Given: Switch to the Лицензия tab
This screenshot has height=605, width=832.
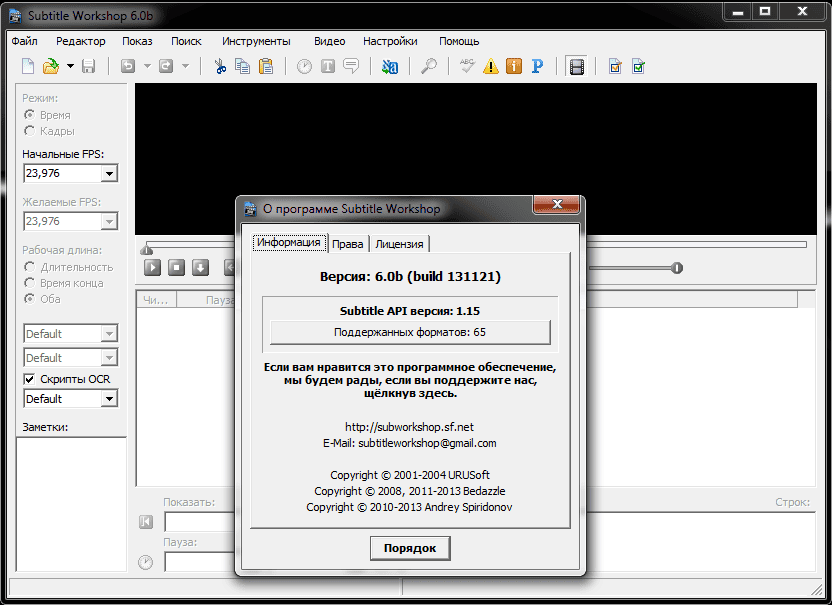Looking at the screenshot, I should click(x=399, y=244).
